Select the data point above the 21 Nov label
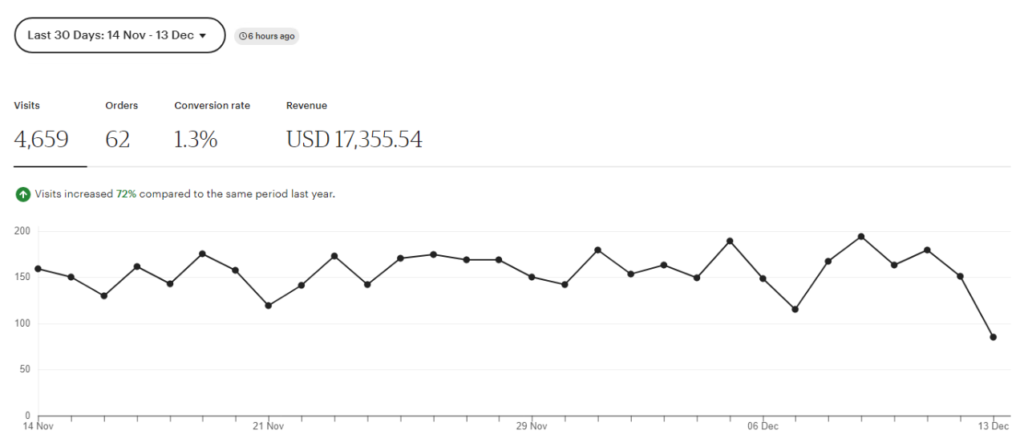 click(268, 305)
